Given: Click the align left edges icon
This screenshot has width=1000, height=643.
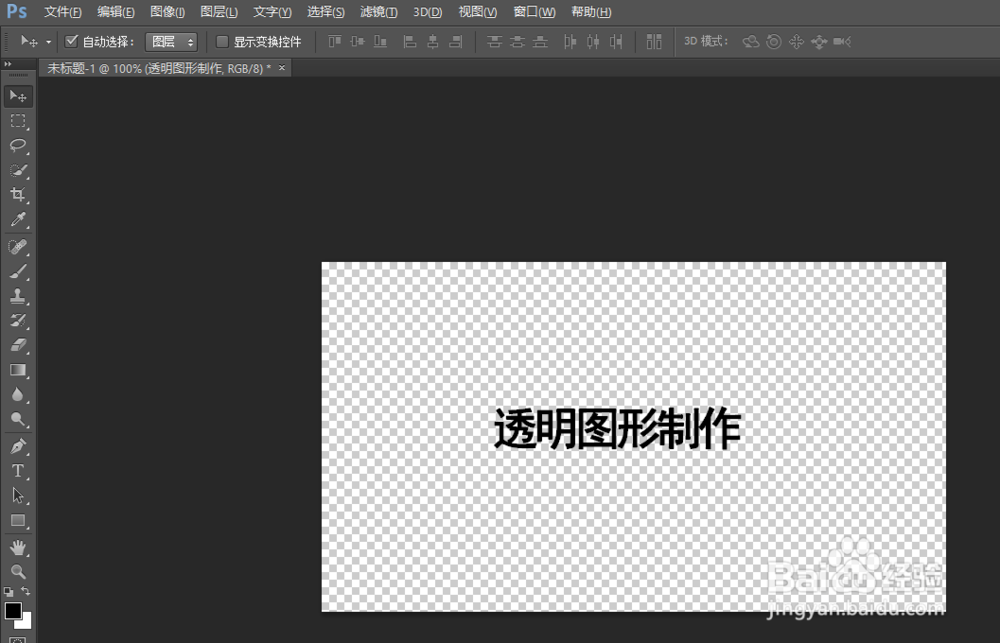Looking at the screenshot, I should coord(410,41).
